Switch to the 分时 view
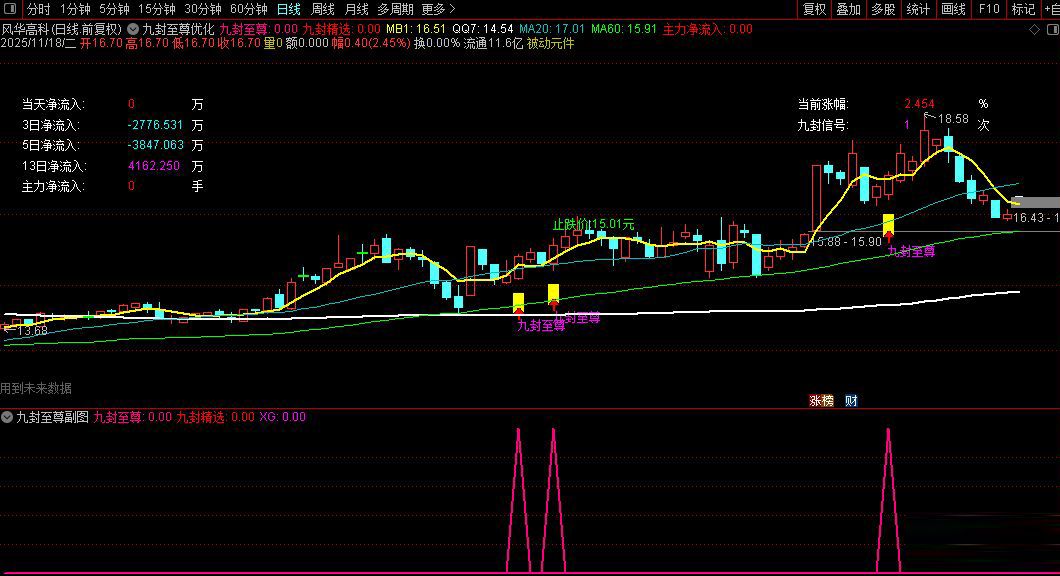 39,9
